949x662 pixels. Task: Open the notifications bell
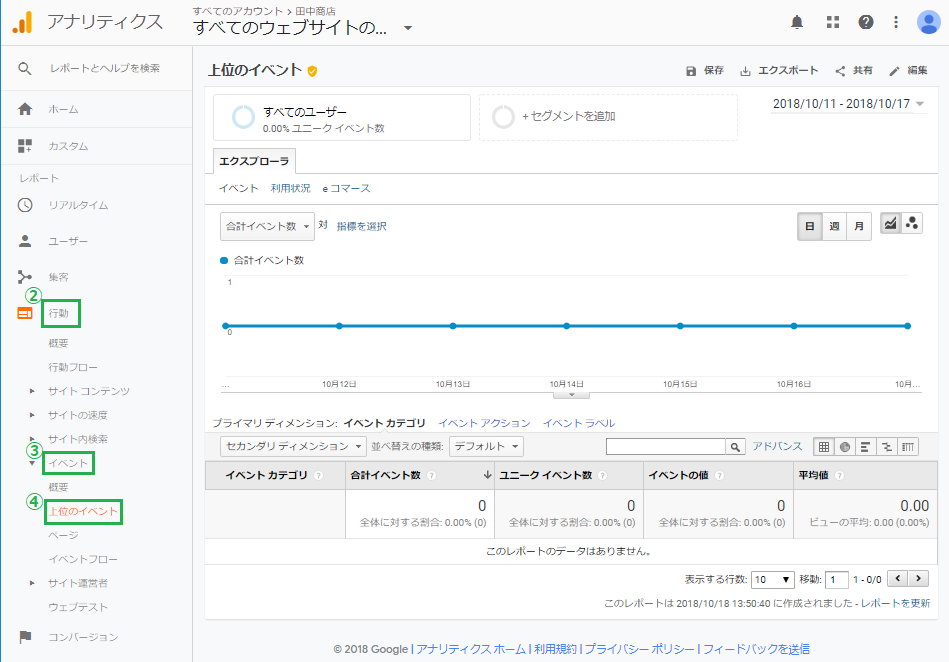coord(797,22)
